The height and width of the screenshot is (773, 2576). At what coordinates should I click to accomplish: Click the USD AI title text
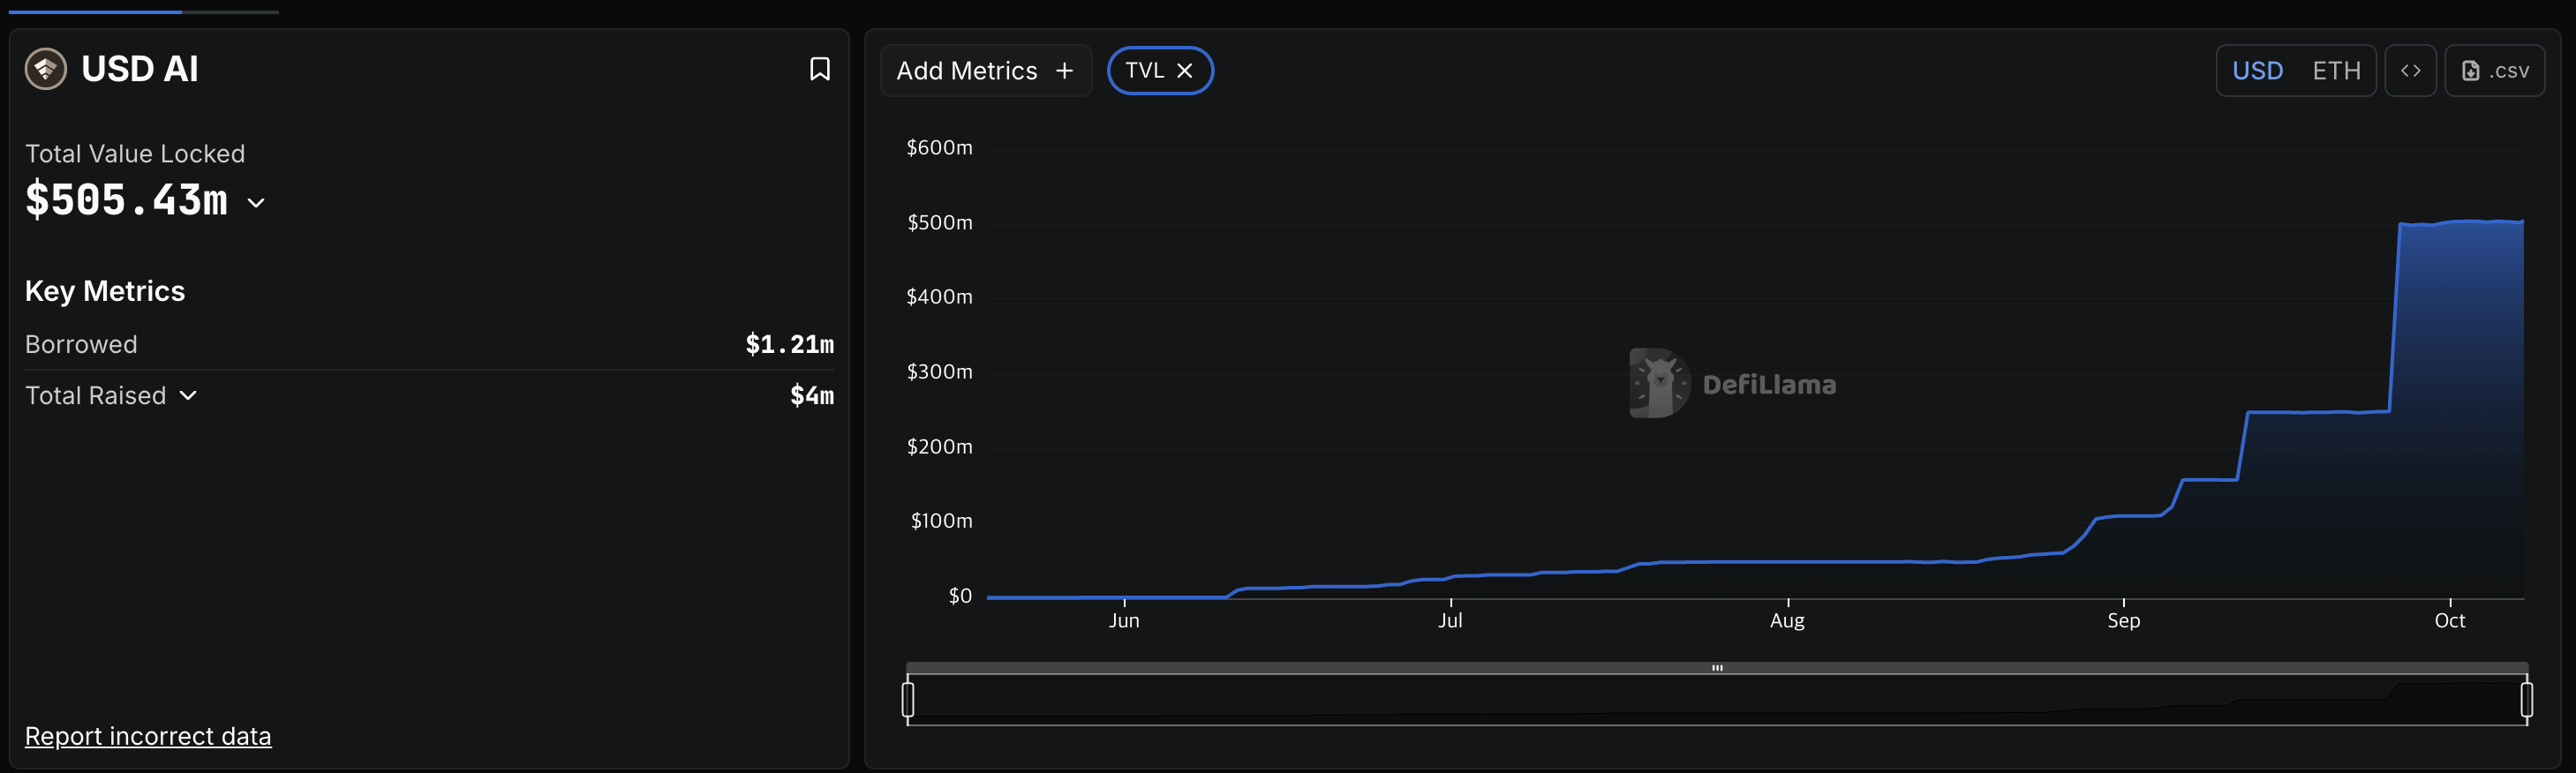coord(140,69)
